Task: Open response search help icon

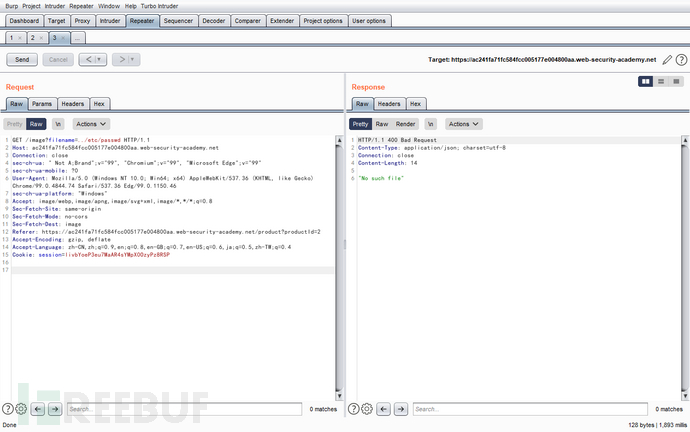Action: (x=354, y=409)
